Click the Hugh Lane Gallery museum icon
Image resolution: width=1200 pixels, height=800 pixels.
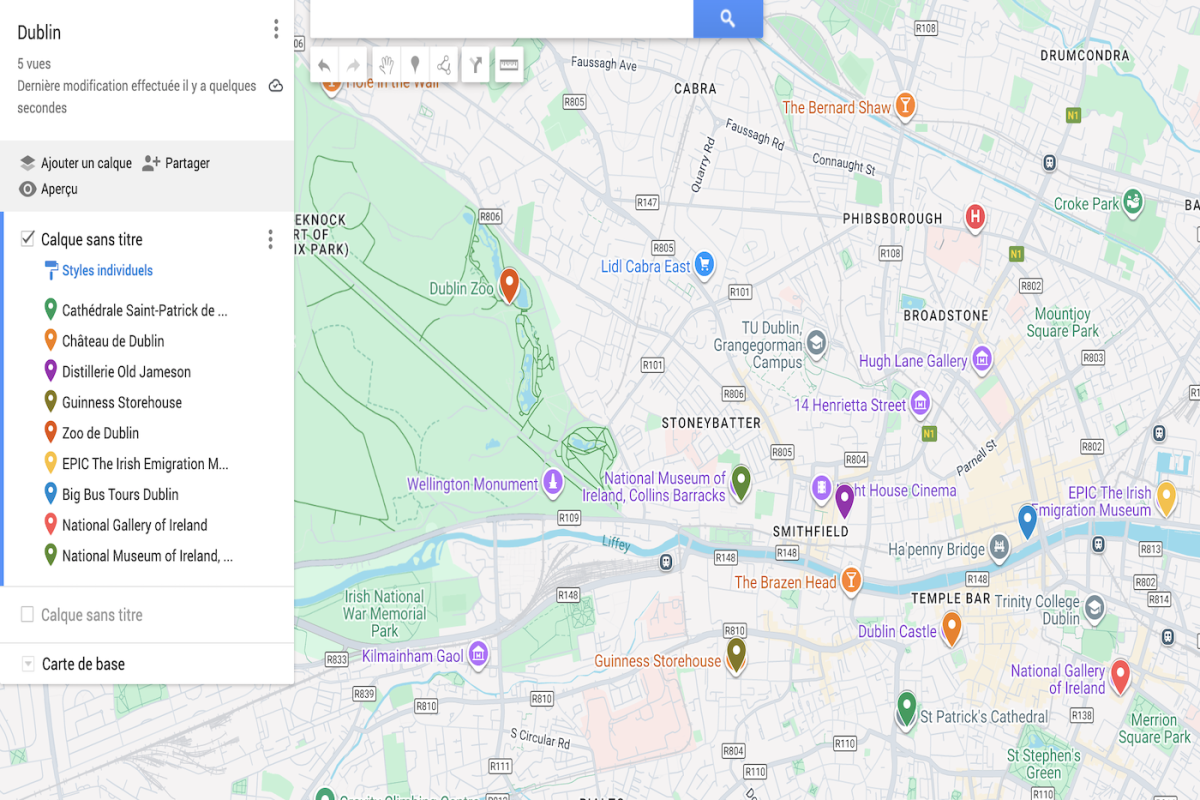[981, 360]
